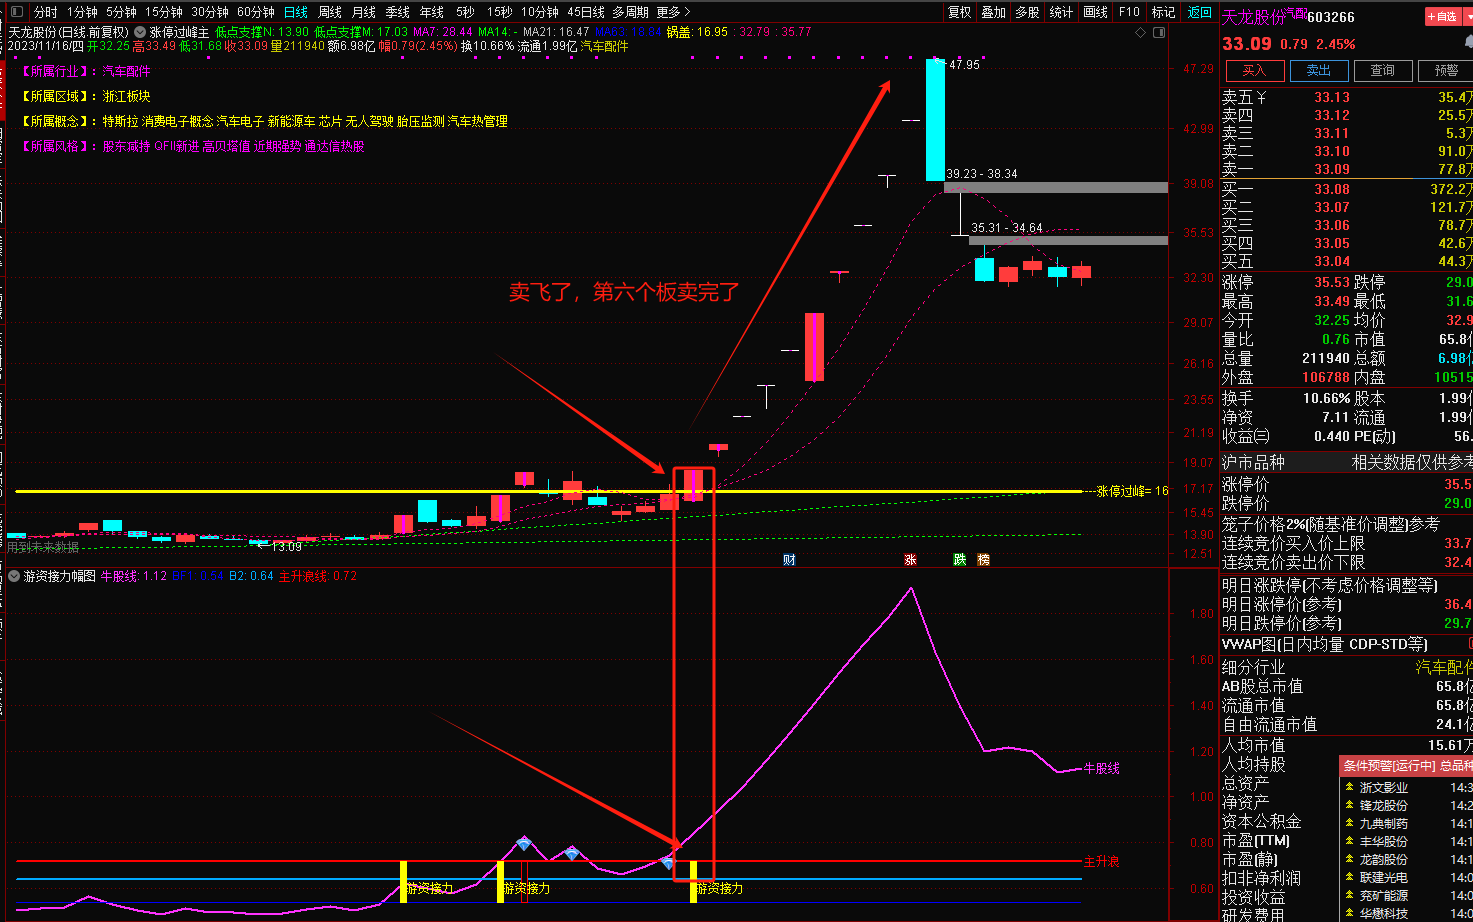The width and height of the screenshot is (1473, 922).
Task: Select the 月线 period tab
Action: (364, 12)
